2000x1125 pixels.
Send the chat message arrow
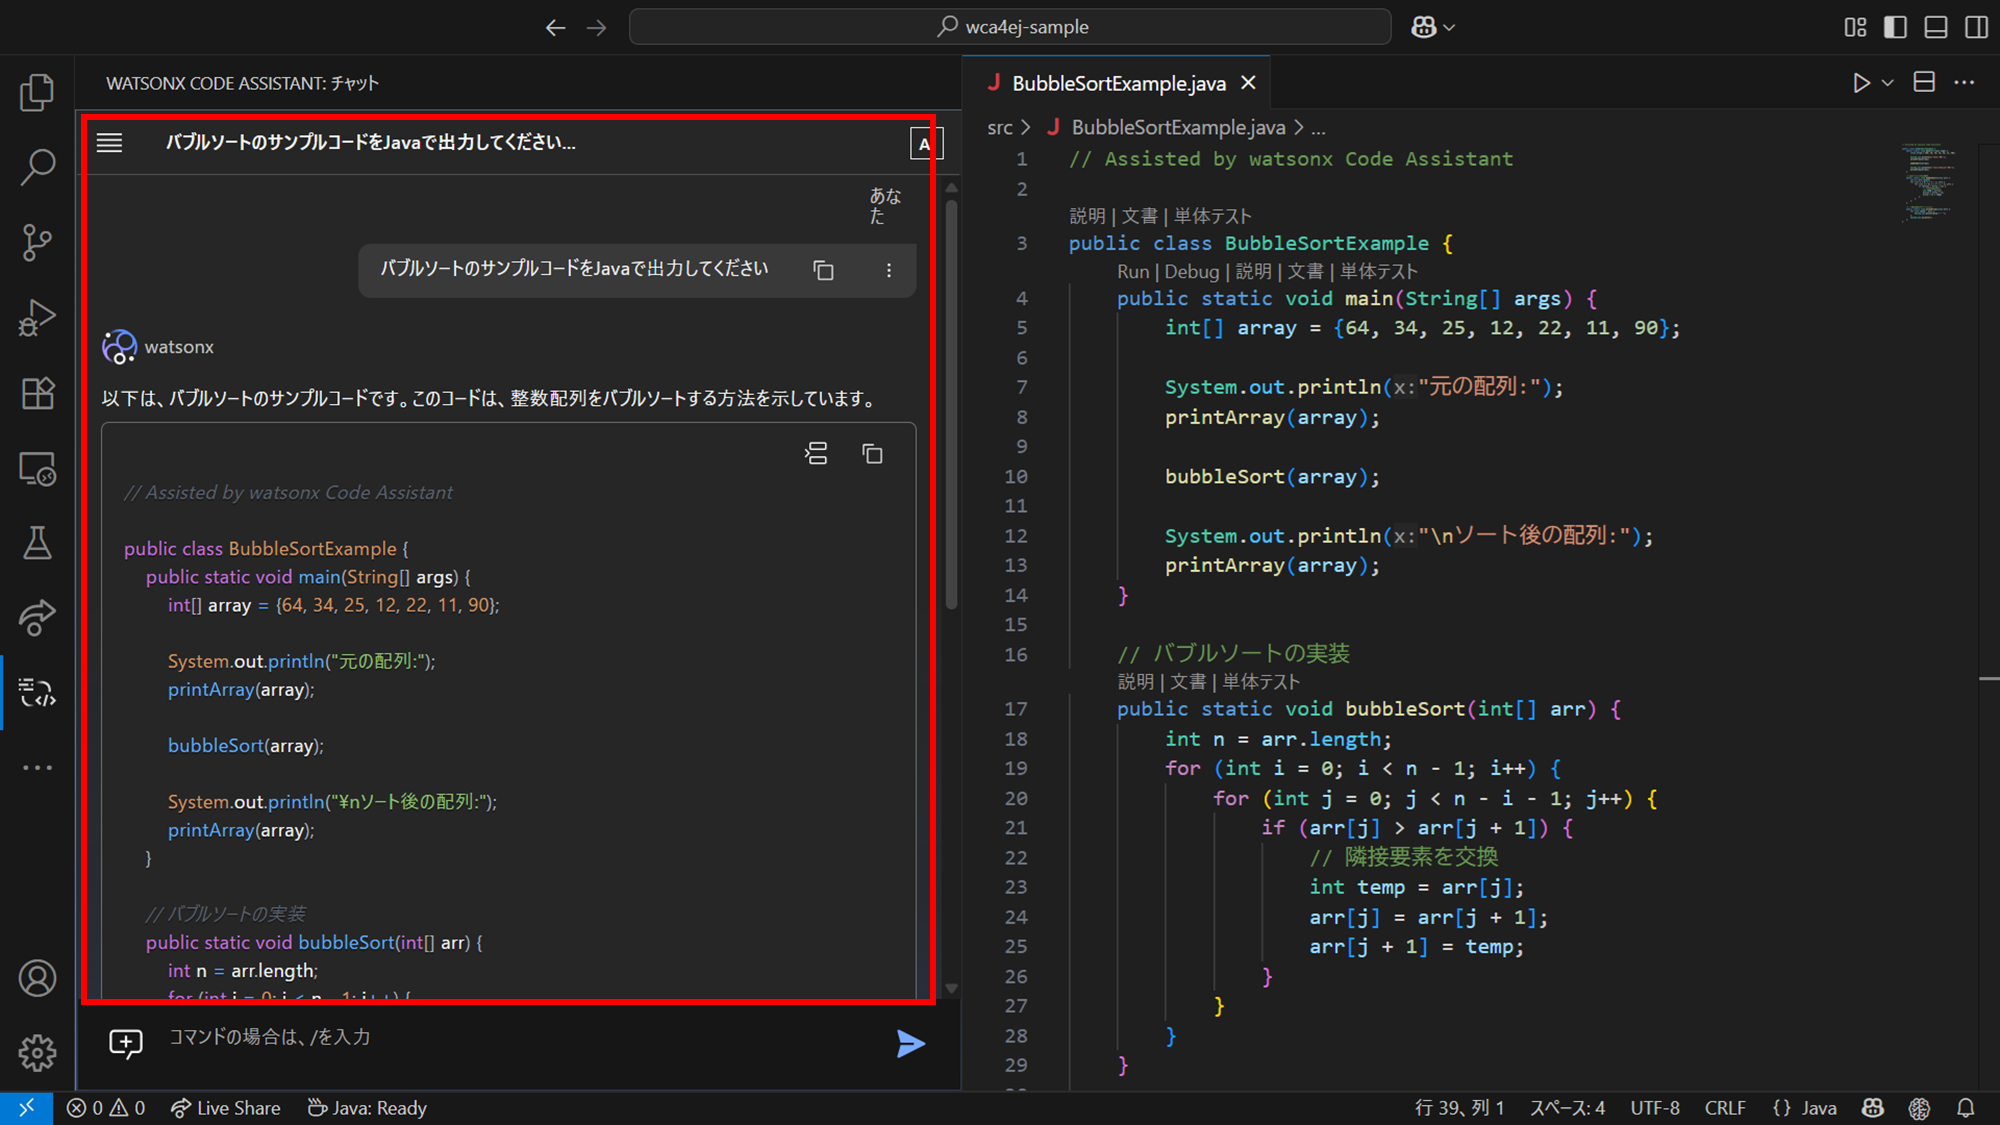pyautogui.click(x=910, y=1044)
